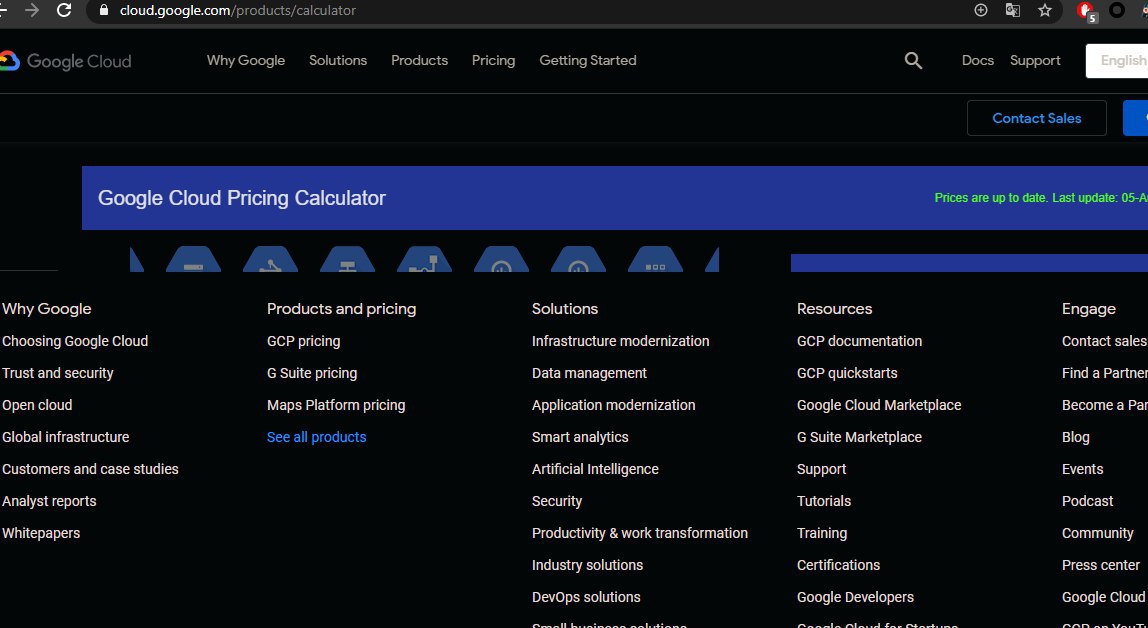Open Infrastructure modernization link
This screenshot has height=628, width=1148.
[x=620, y=341]
